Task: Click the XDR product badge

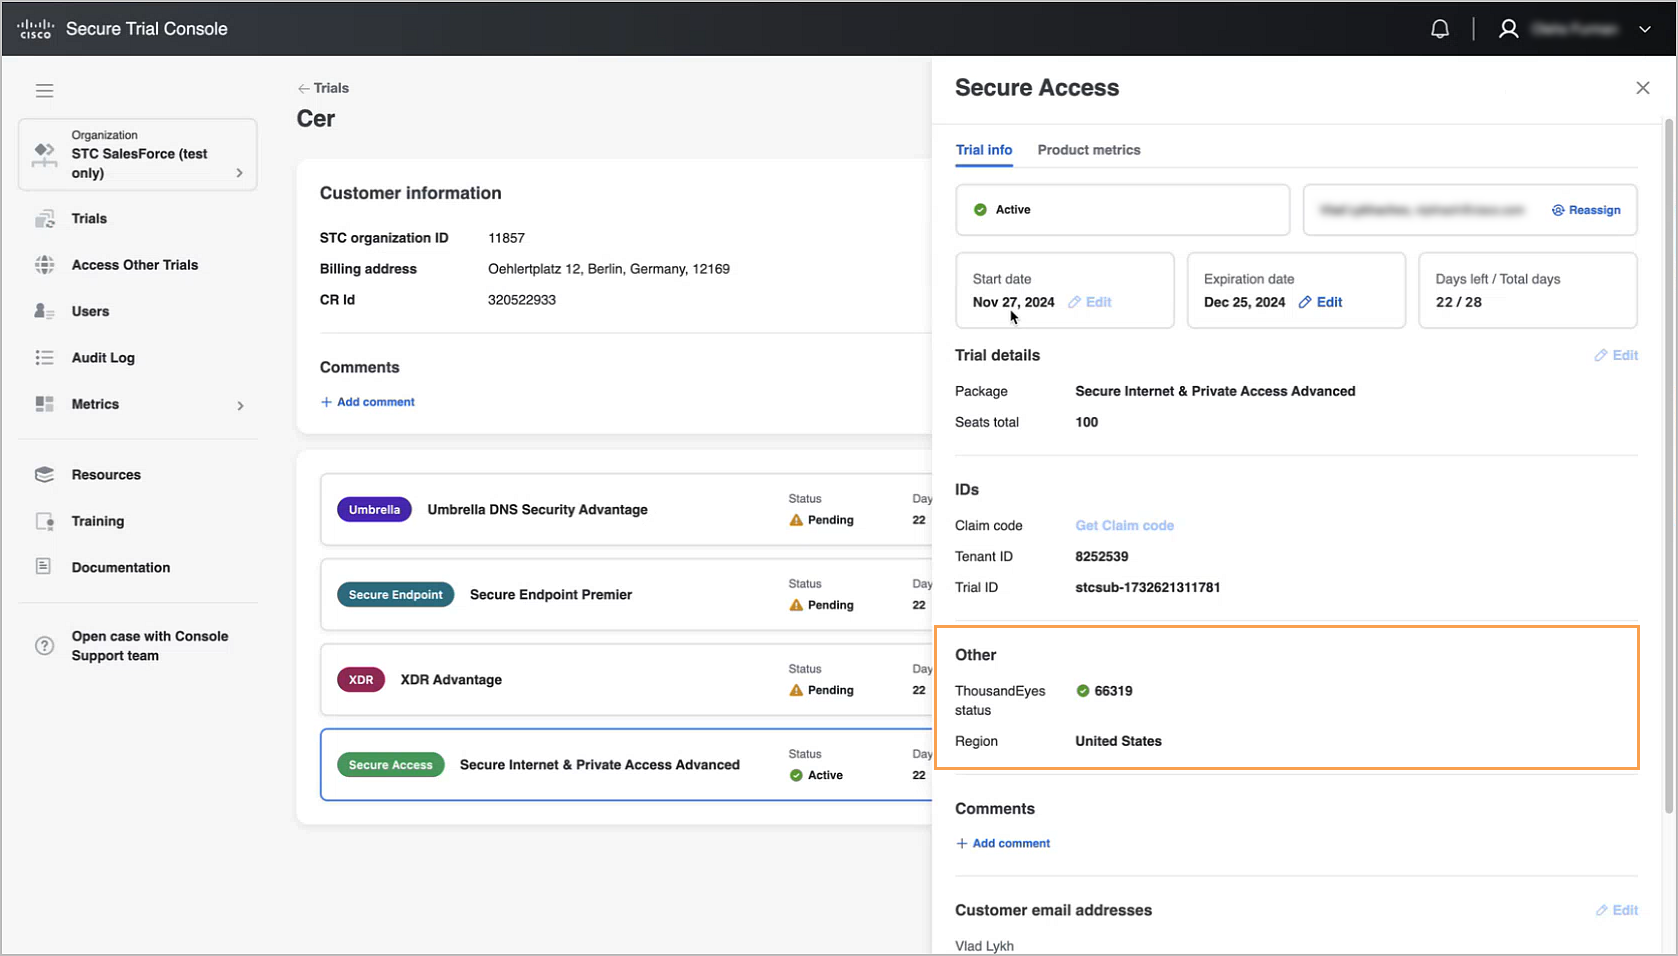Action: pyautogui.click(x=361, y=679)
